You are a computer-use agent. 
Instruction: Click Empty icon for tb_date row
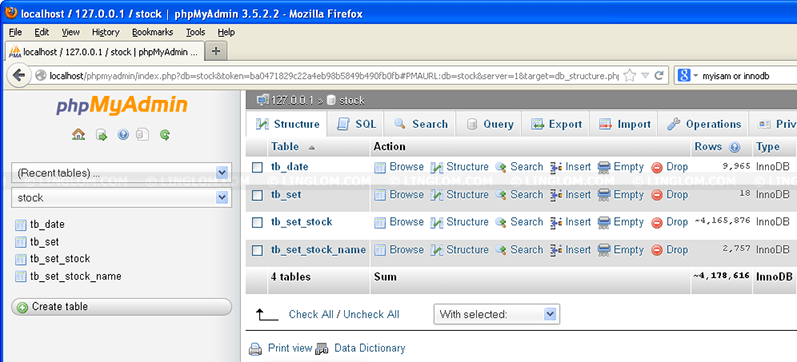coord(604,167)
